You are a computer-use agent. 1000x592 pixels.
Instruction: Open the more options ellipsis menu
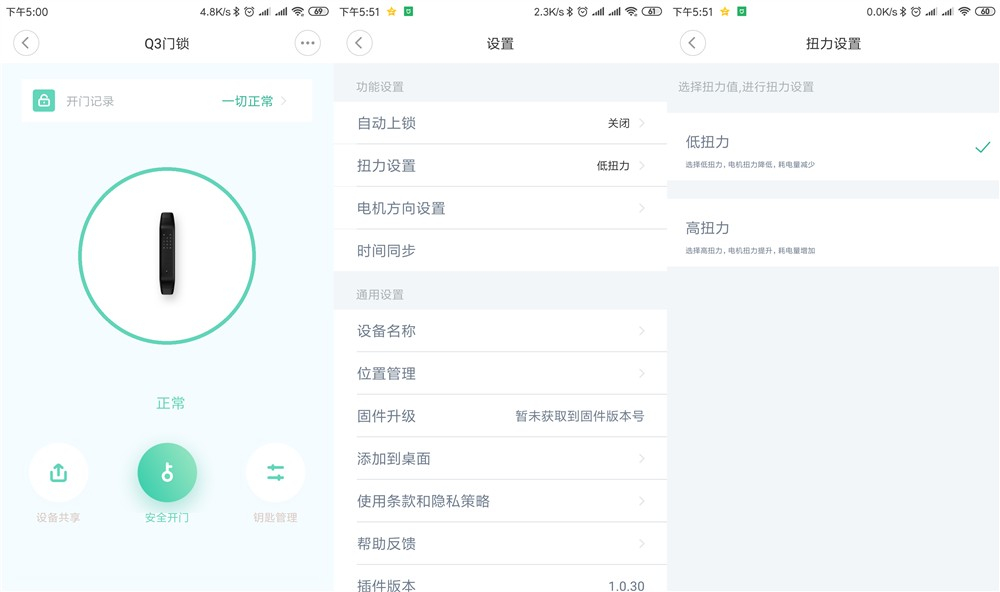coord(307,43)
